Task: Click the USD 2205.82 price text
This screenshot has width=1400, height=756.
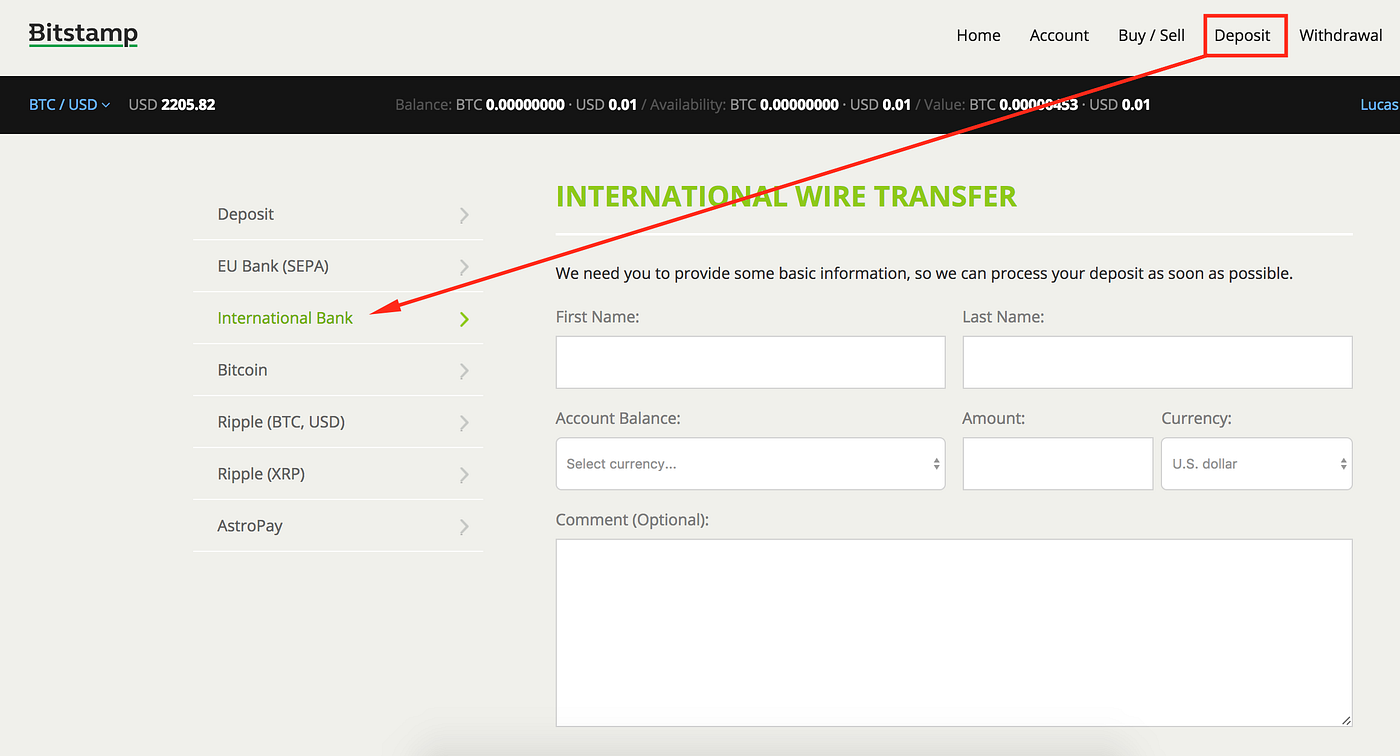Action: [172, 104]
